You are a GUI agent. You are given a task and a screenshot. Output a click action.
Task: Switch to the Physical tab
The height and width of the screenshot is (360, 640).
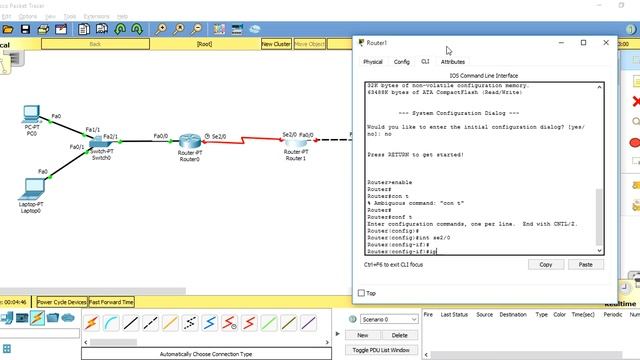(373, 62)
